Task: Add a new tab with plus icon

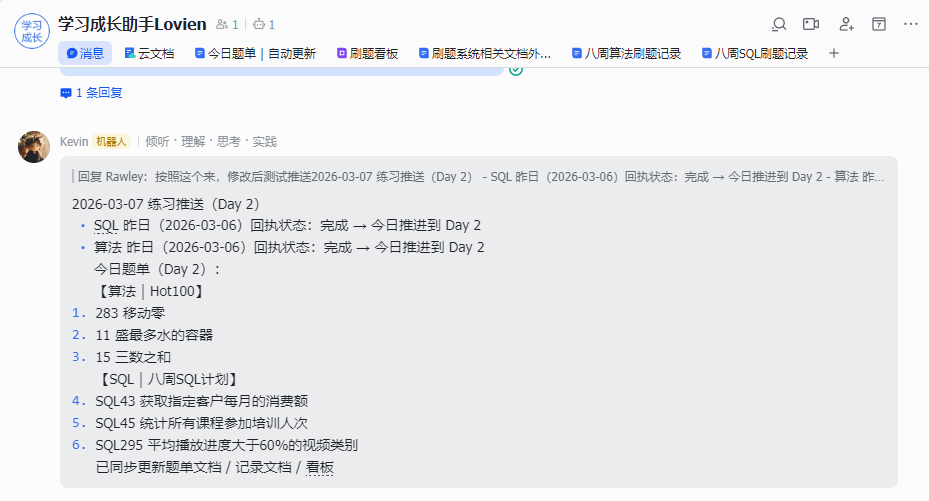Action: (x=834, y=54)
